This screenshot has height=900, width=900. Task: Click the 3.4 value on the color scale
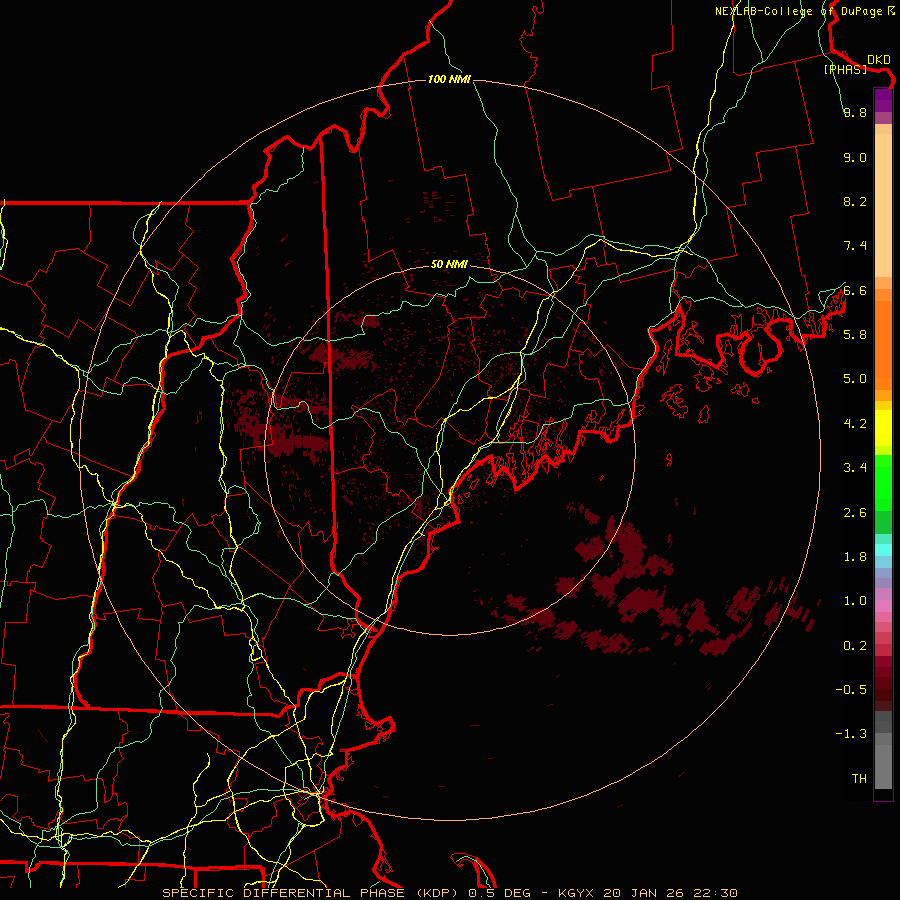click(x=855, y=468)
